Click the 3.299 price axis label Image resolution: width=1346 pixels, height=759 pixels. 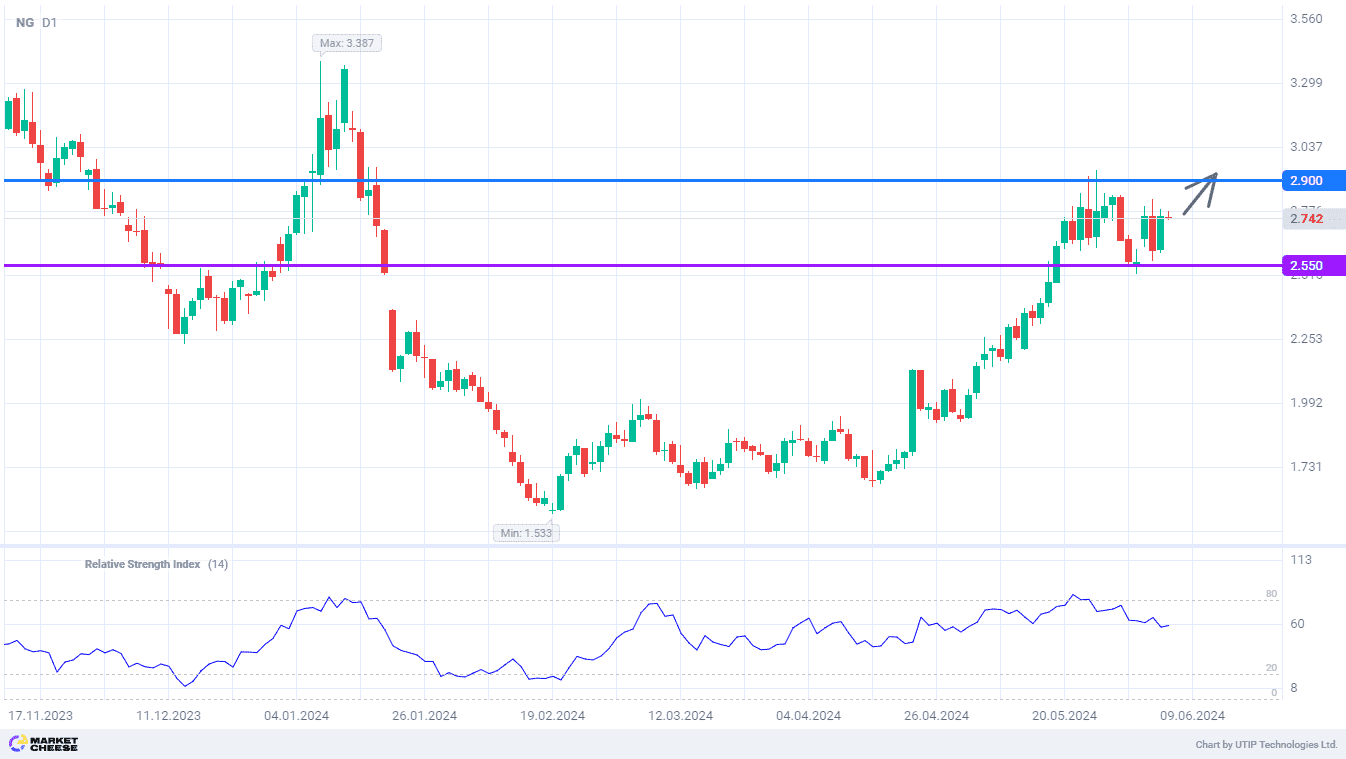(x=1306, y=83)
